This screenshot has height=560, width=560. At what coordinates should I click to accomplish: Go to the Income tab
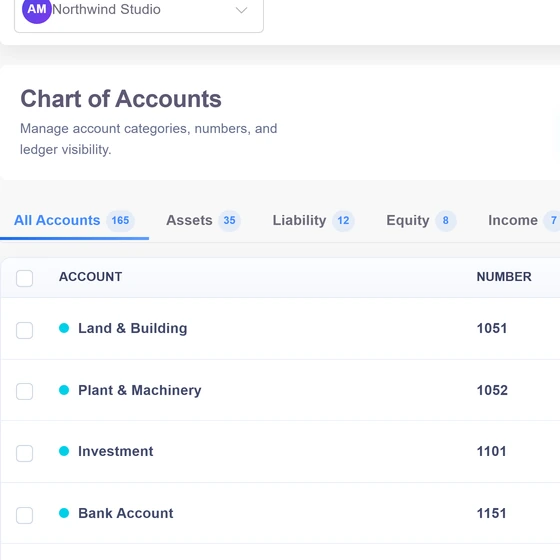tap(524, 220)
